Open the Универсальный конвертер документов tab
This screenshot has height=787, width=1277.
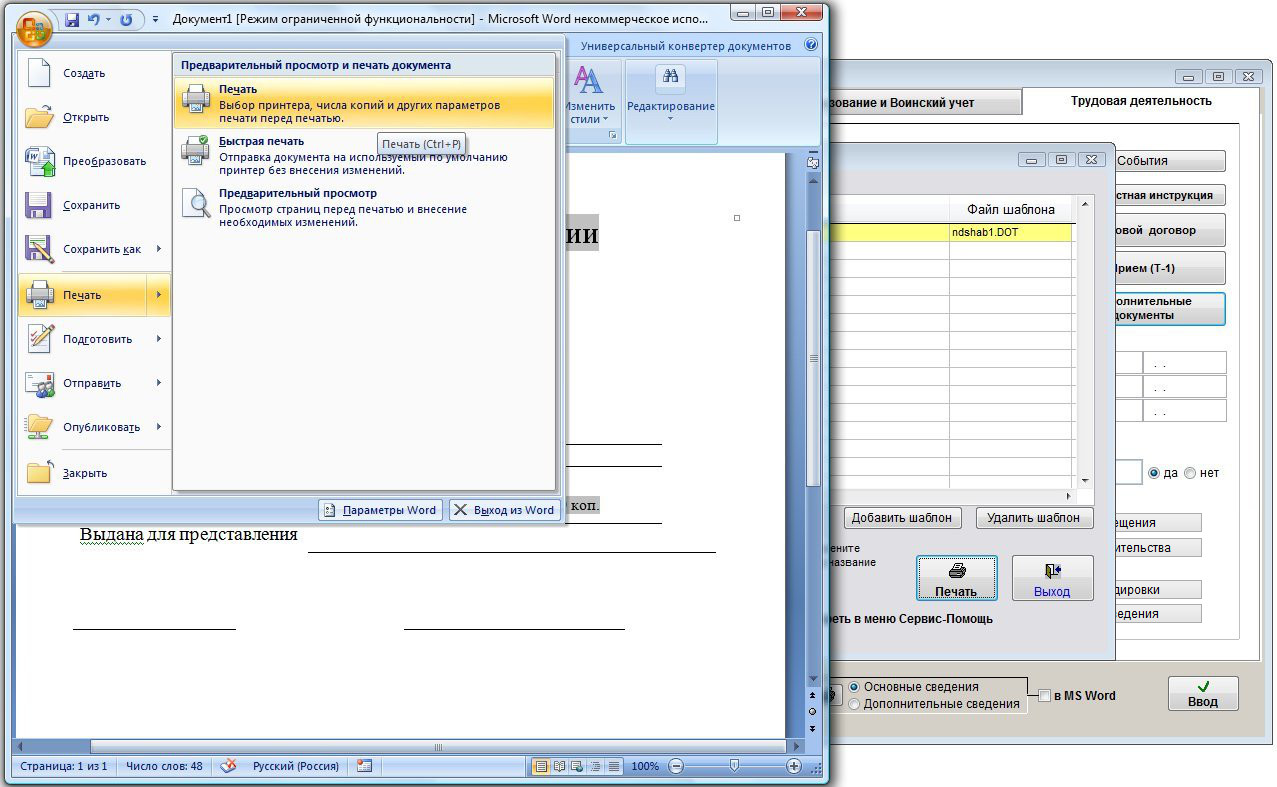click(x=686, y=46)
